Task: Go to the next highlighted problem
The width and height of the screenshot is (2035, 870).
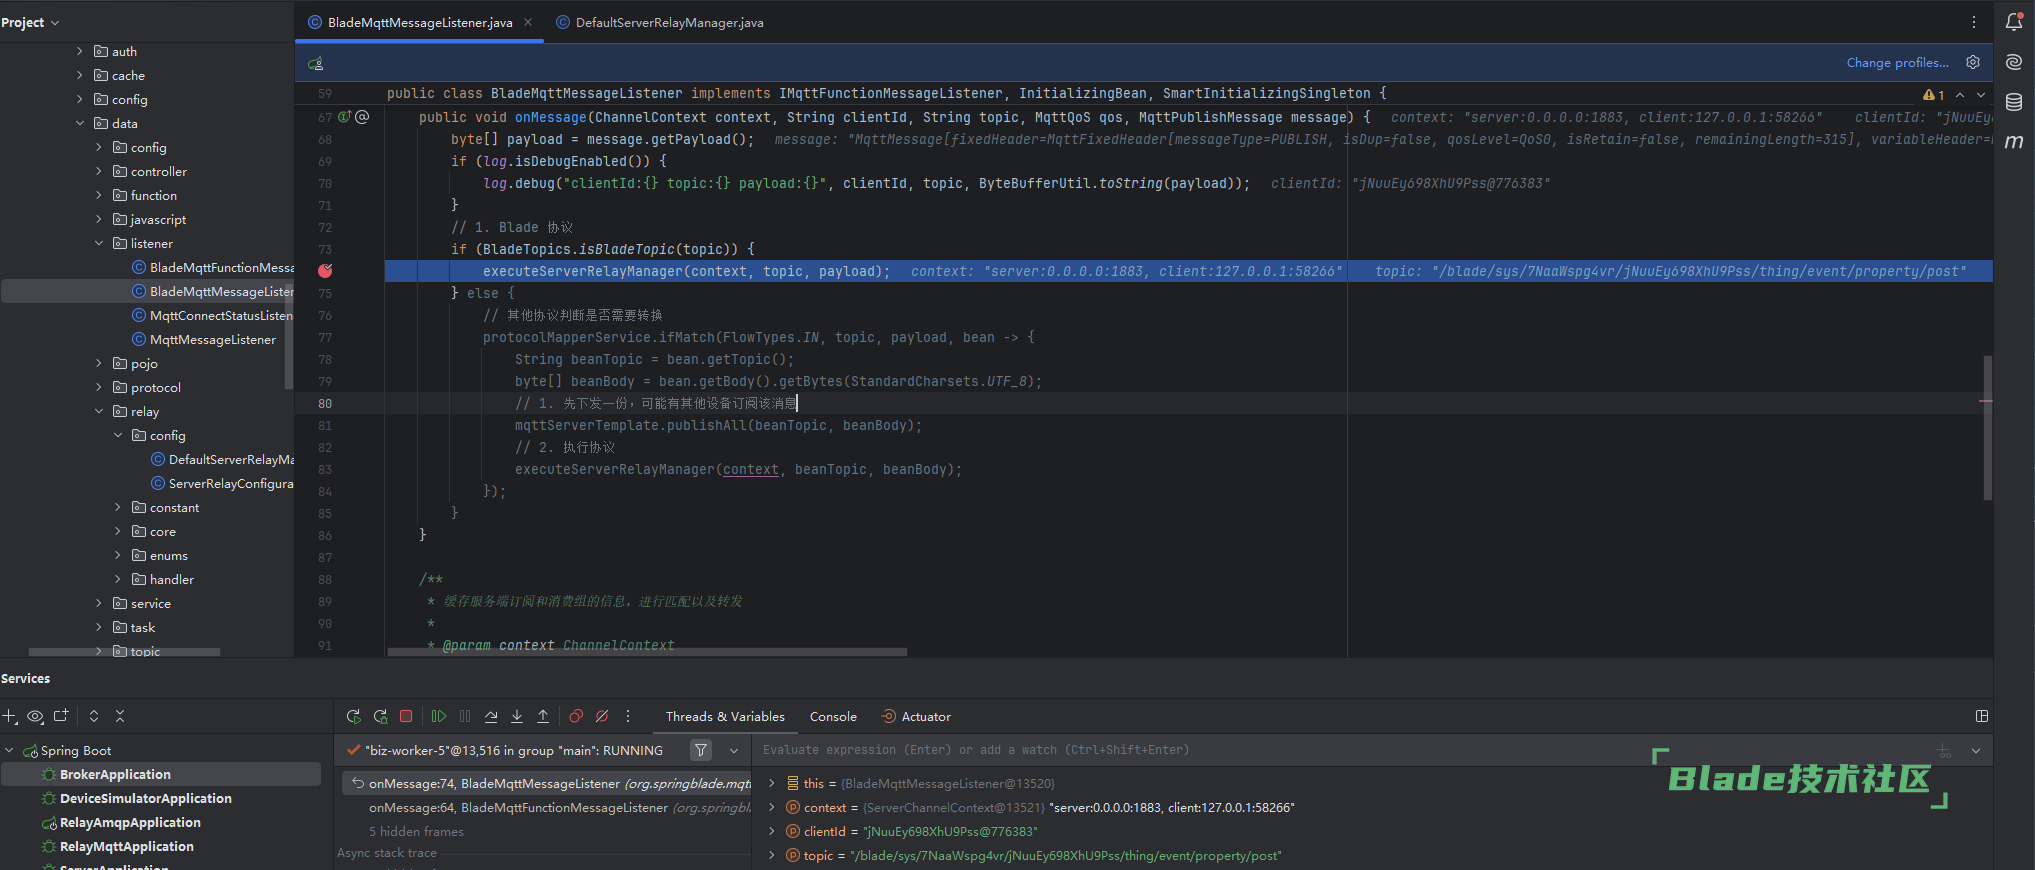Action: pos(1981,95)
